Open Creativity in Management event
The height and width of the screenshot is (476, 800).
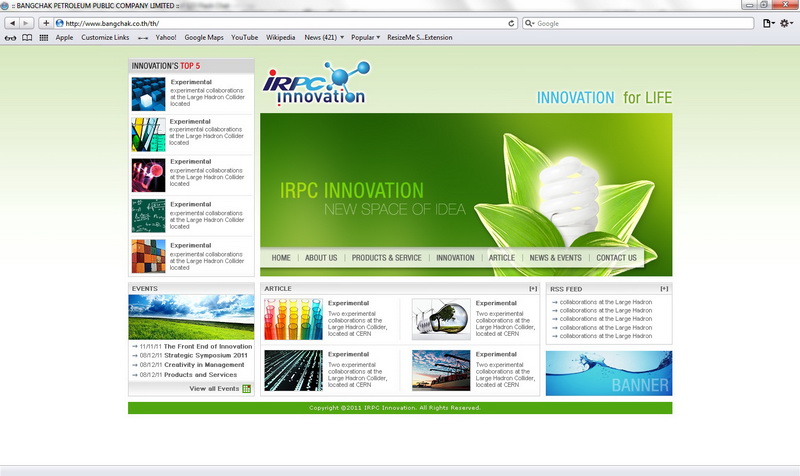[204, 365]
